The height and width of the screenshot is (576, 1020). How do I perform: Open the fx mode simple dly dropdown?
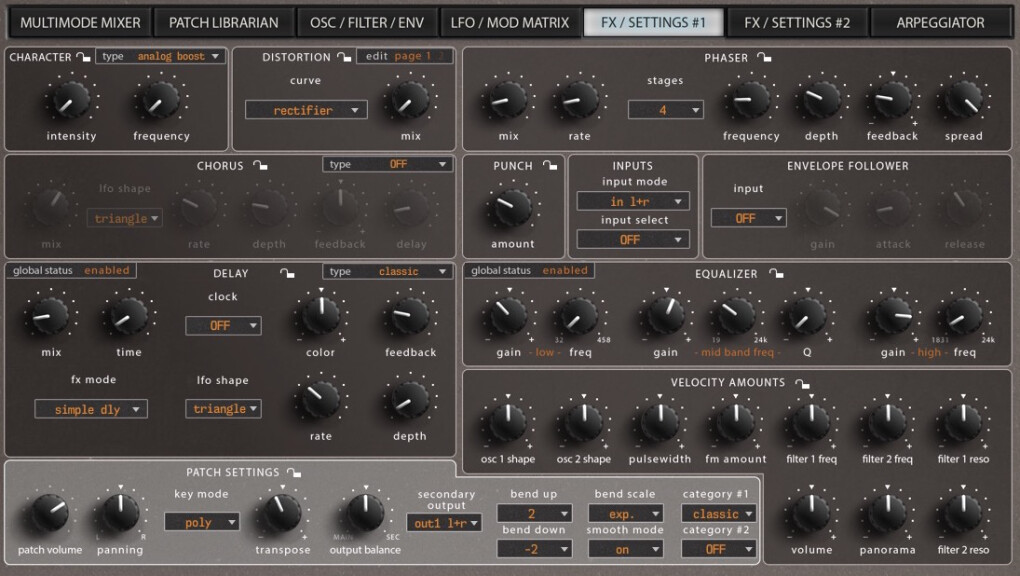[x=90, y=409]
